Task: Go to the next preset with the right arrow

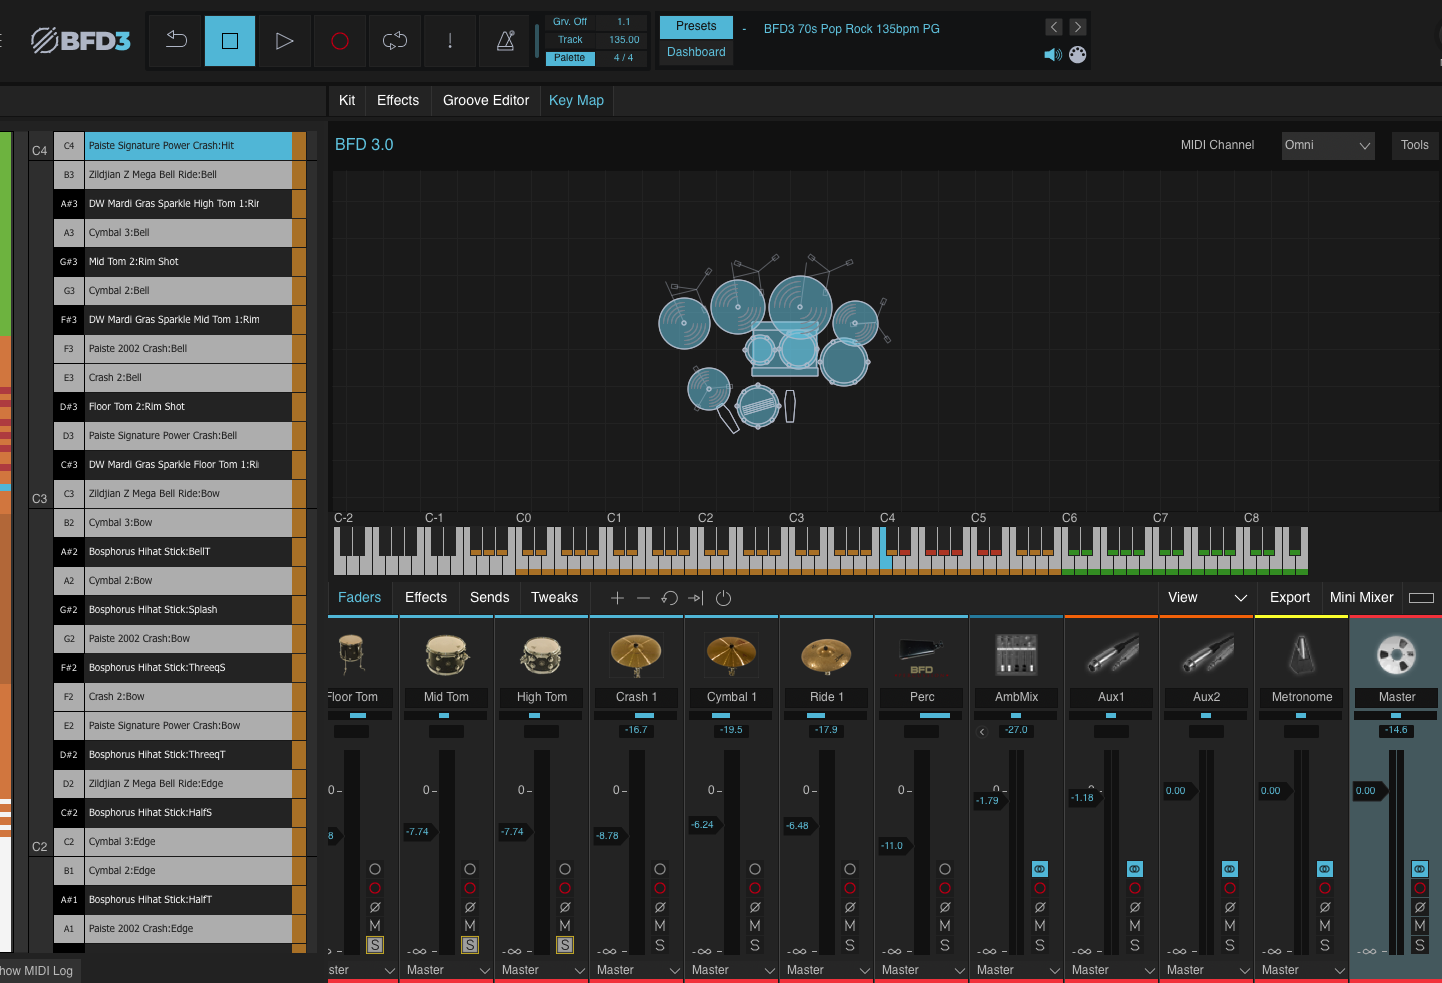Action: coord(1077,27)
